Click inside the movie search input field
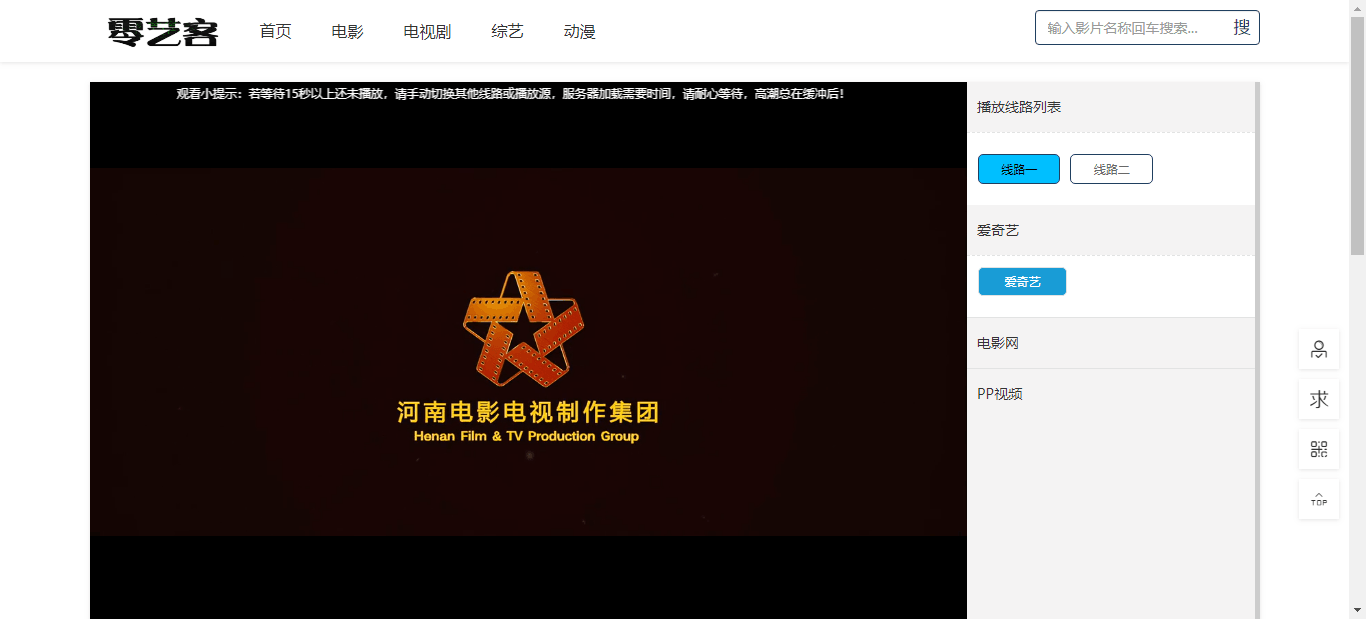 pos(1130,27)
